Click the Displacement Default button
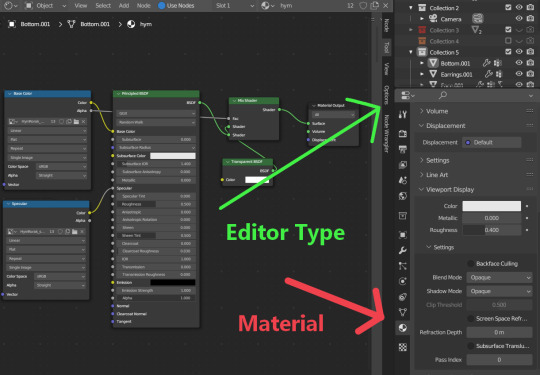The height and width of the screenshot is (375, 540). coord(491,143)
